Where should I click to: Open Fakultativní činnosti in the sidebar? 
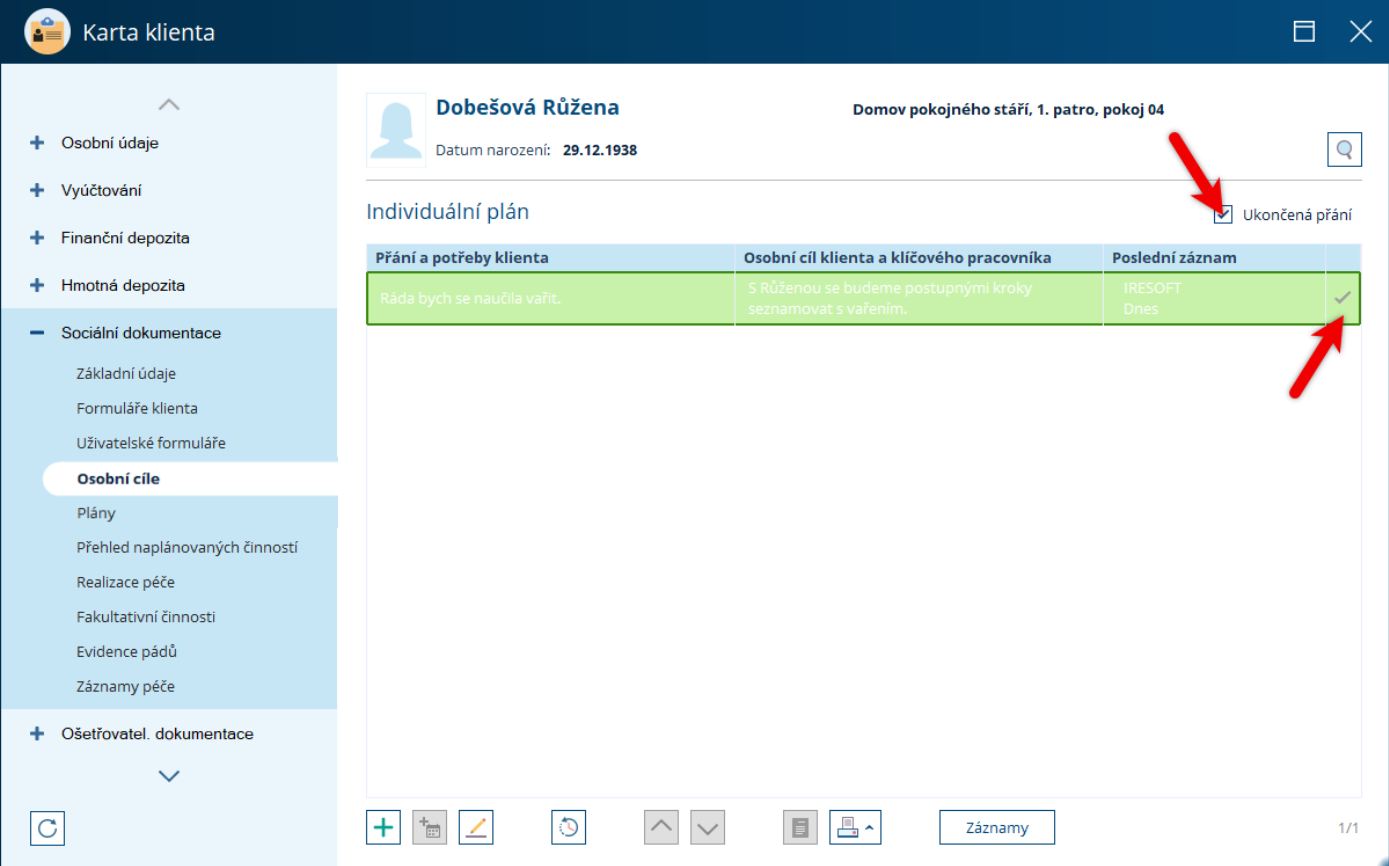(146, 617)
